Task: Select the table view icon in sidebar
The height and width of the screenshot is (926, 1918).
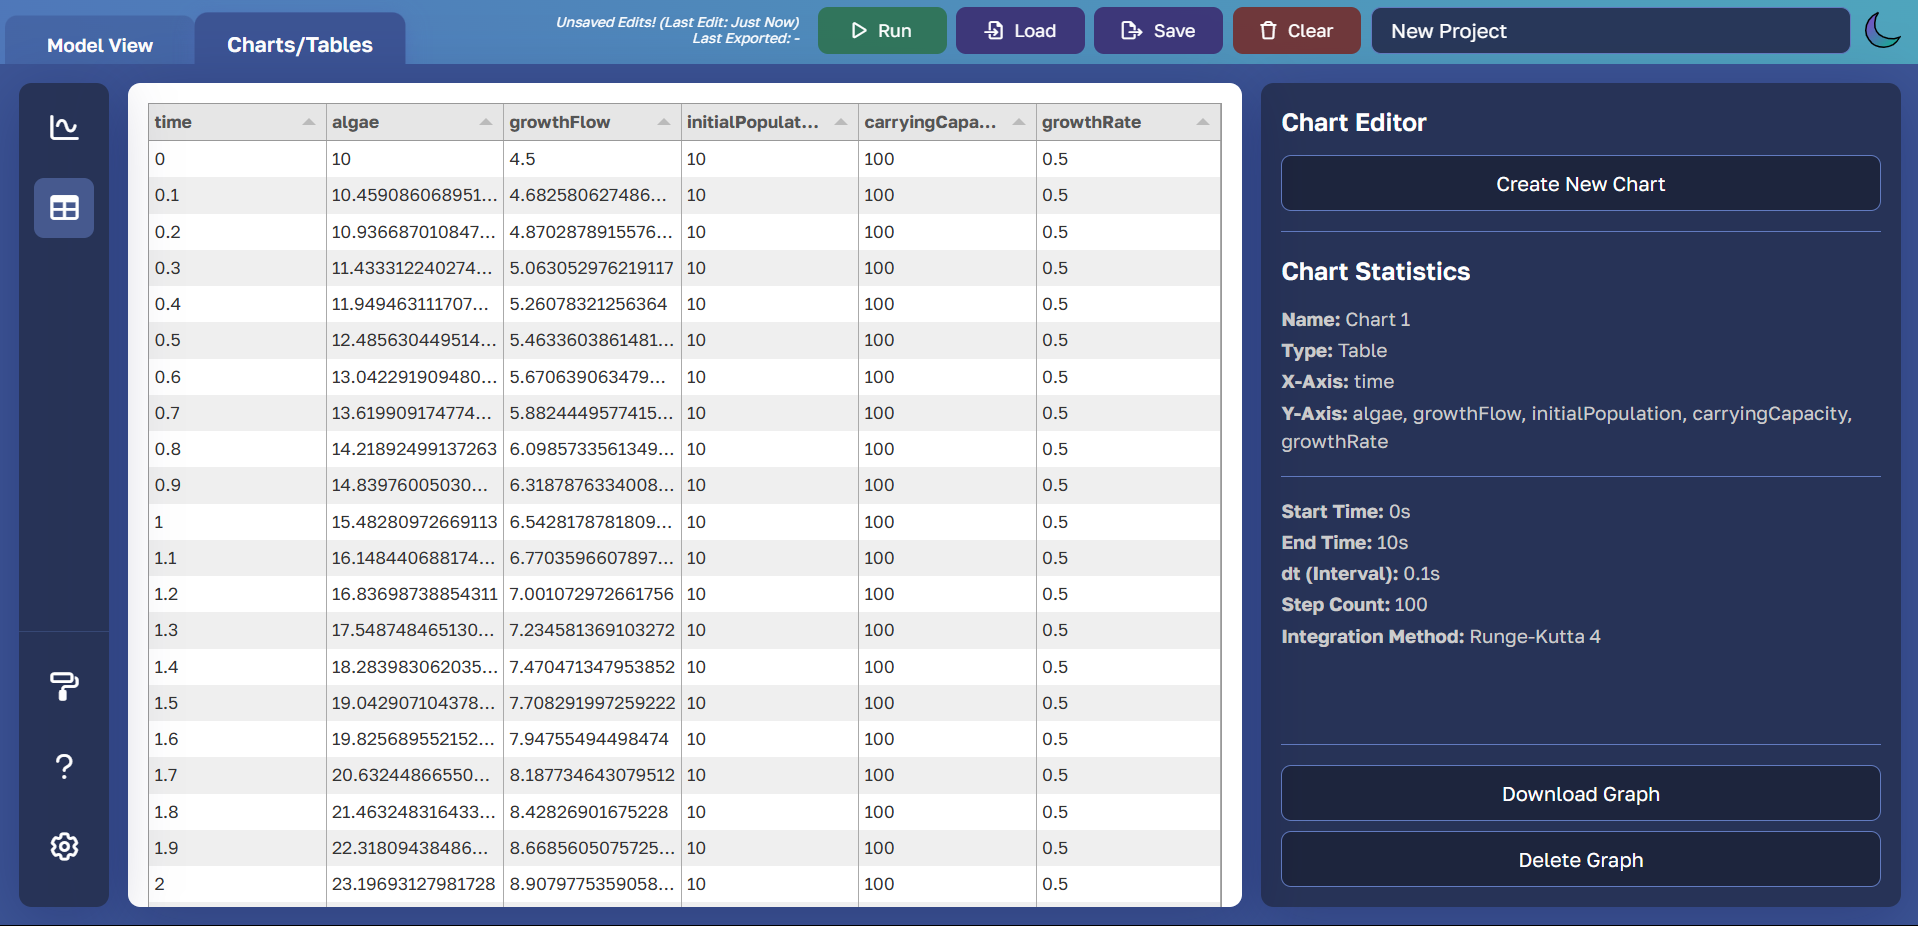Action: pos(64,208)
